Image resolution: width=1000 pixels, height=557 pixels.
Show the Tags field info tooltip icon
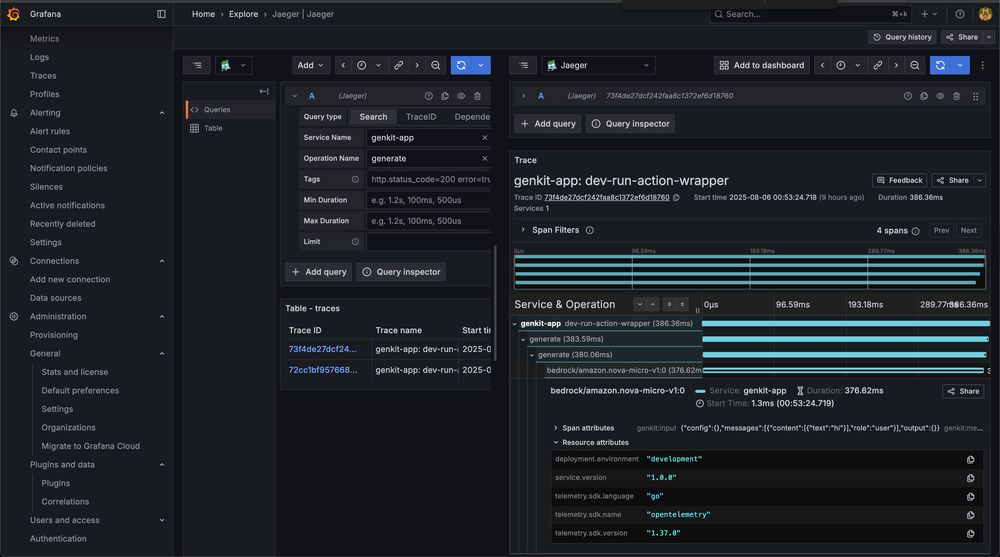355,179
